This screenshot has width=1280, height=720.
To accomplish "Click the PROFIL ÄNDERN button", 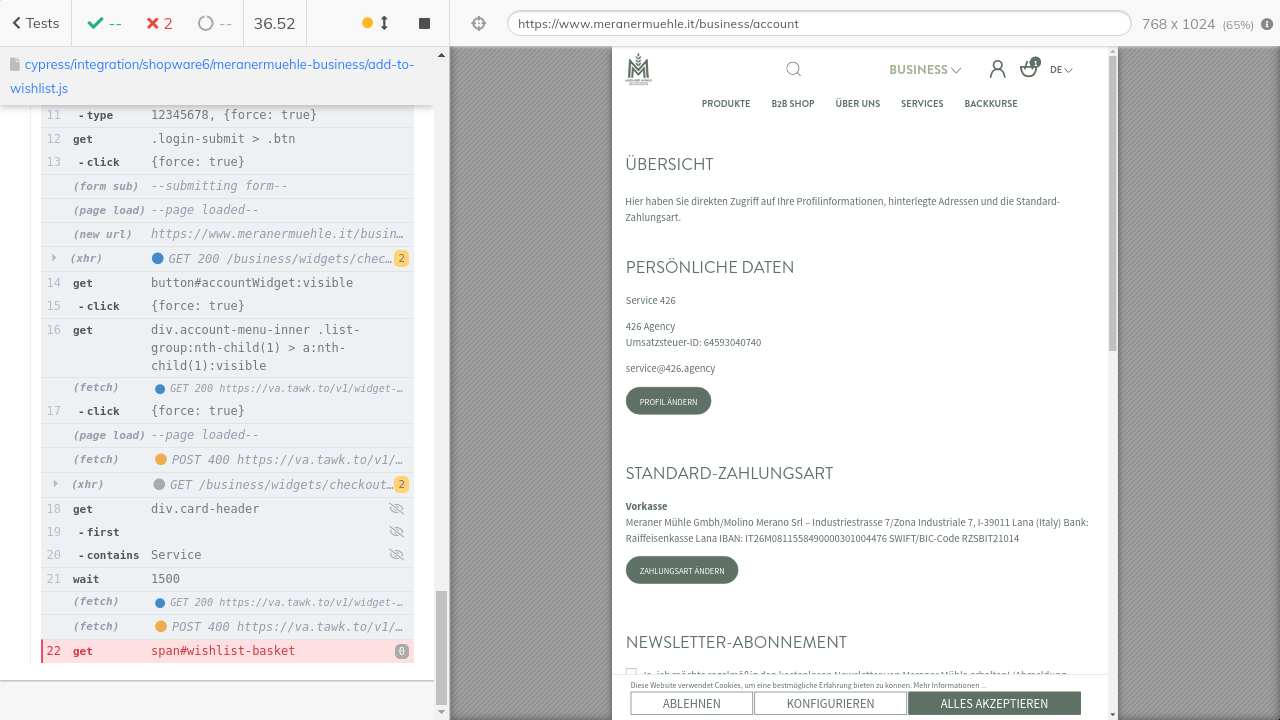I will (668, 401).
